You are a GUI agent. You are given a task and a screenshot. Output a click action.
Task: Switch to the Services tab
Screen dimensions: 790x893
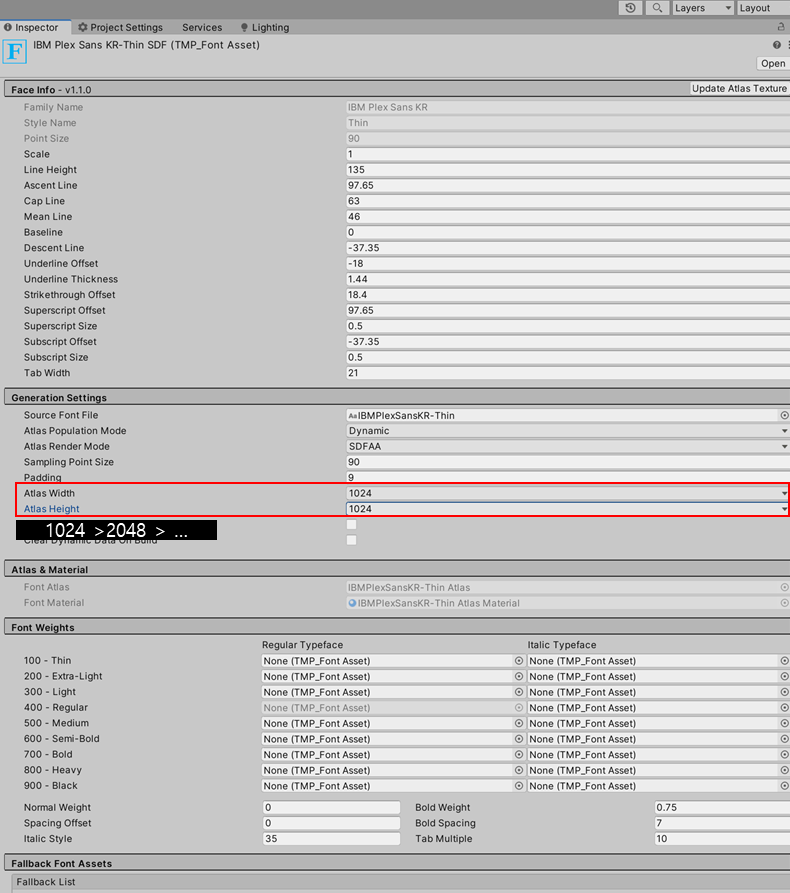(x=202, y=27)
